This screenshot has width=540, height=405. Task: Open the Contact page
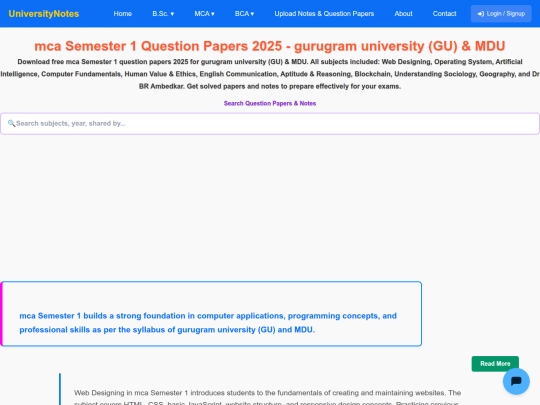(x=444, y=14)
